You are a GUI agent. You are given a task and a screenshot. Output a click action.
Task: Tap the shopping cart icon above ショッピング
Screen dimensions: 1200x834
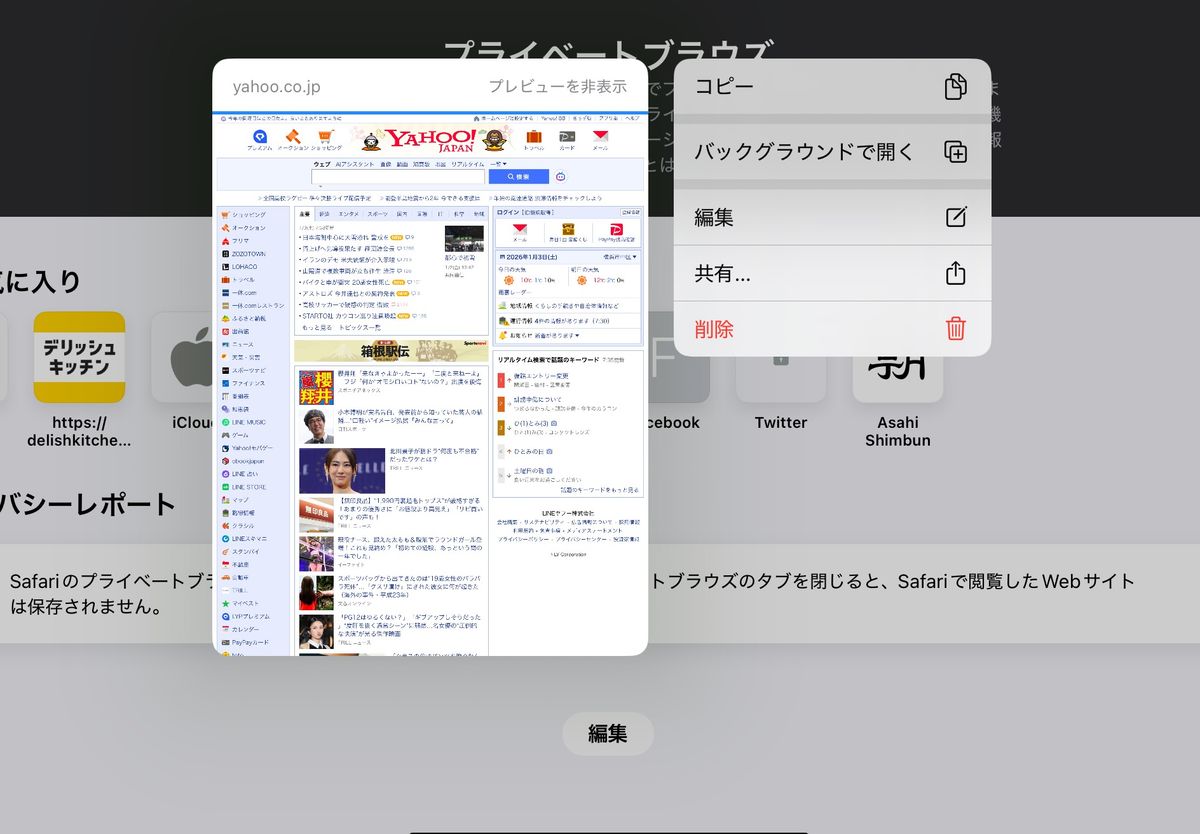pyautogui.click(x=324, y=135)
